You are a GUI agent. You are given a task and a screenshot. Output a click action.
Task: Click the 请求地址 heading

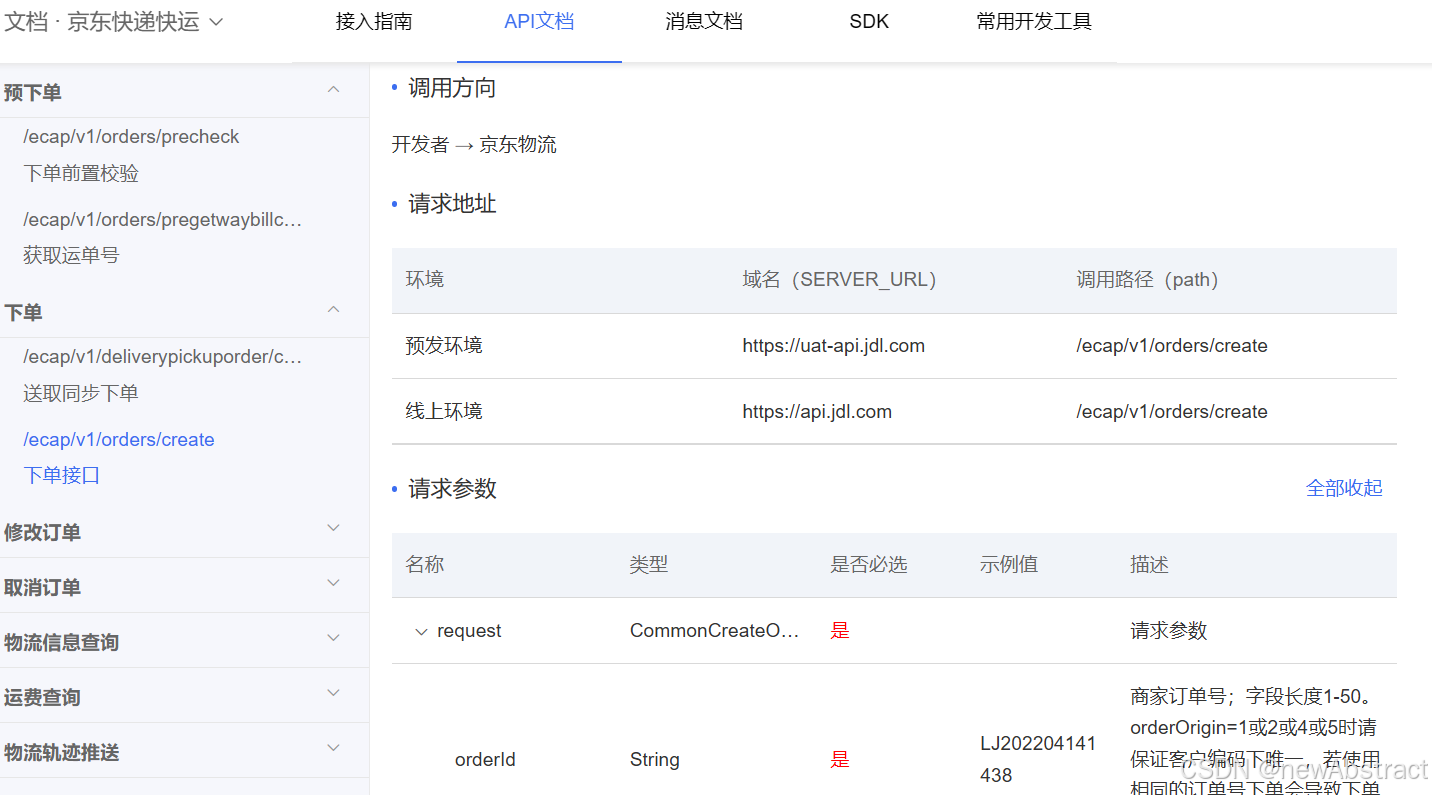452,204
